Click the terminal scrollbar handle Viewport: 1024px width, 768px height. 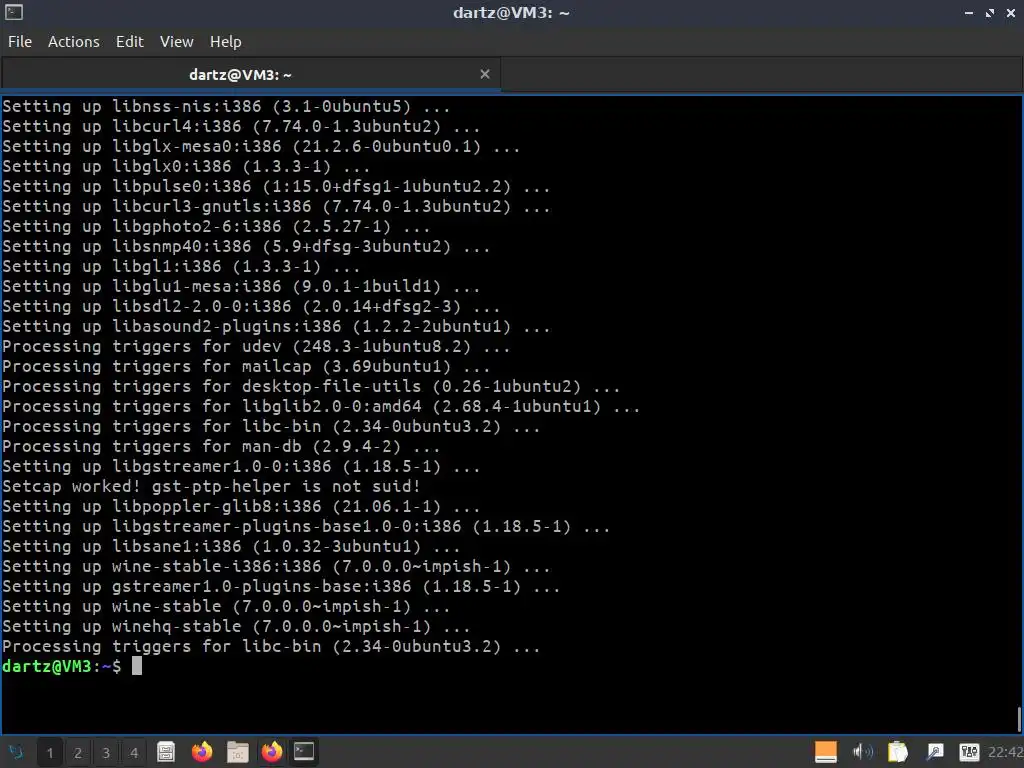[x=1019, y=720]
